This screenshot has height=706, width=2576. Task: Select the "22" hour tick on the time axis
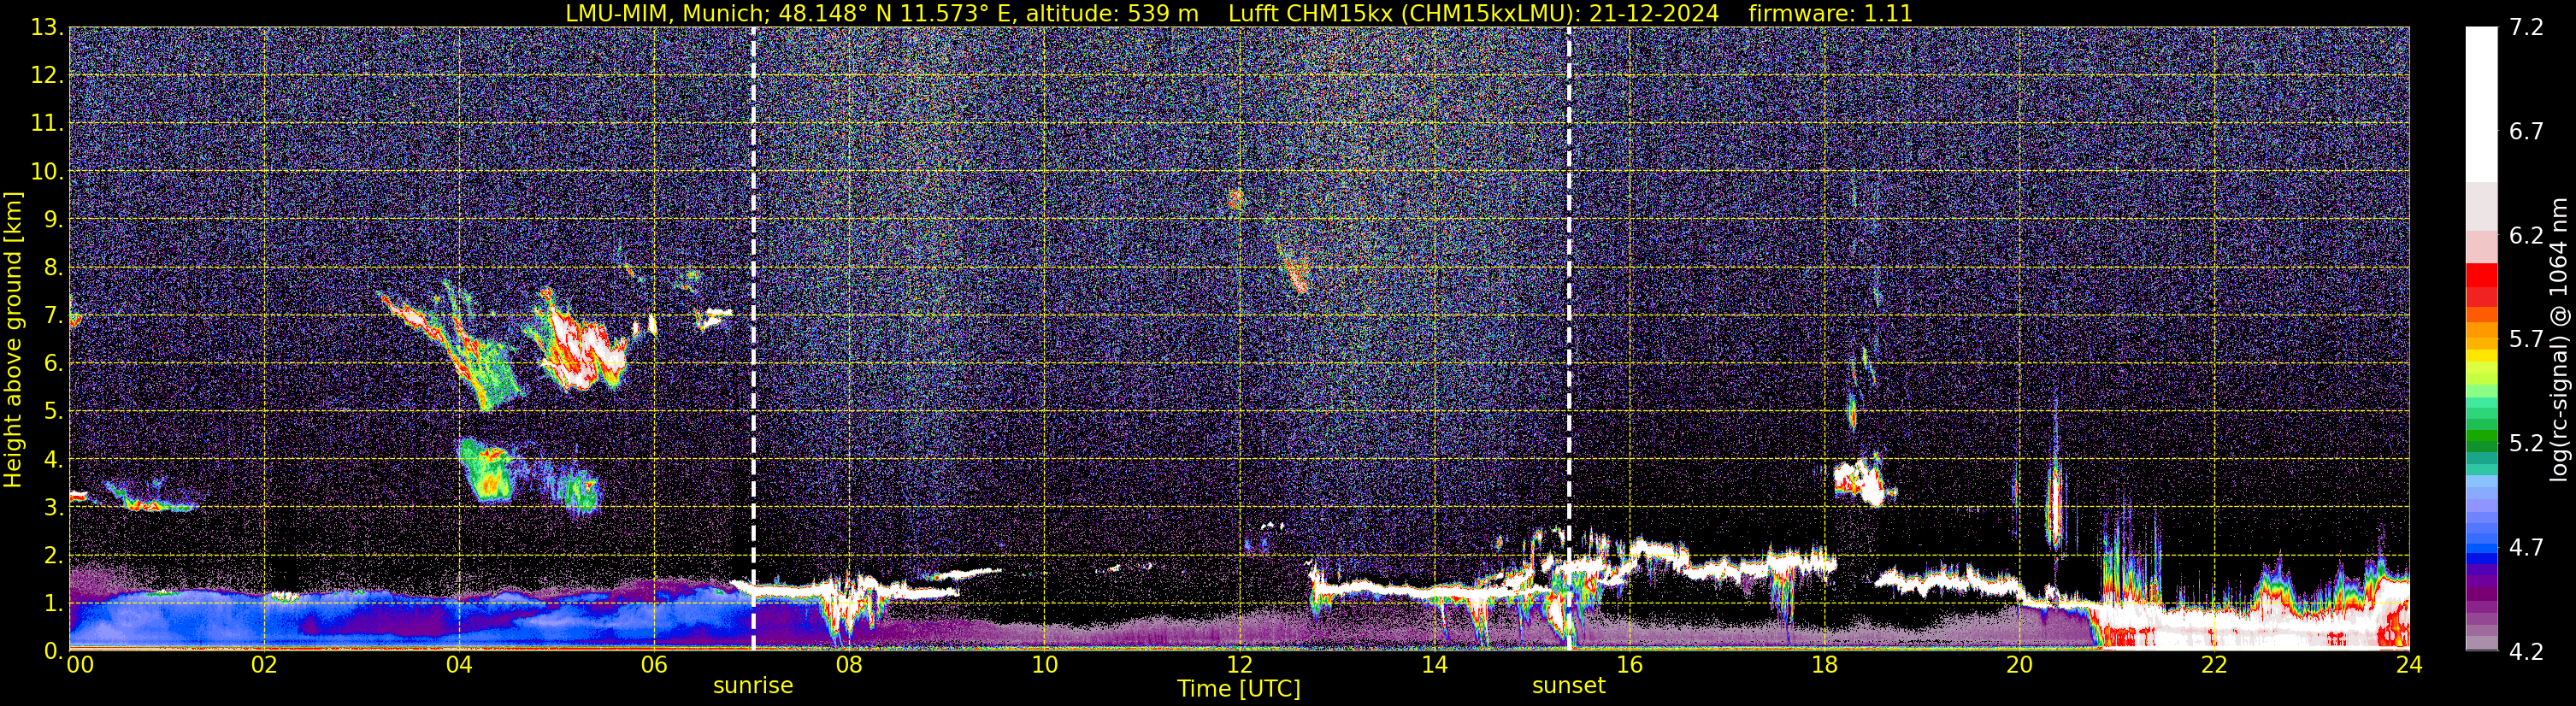pyautogui.click(x=2214, y=665)
